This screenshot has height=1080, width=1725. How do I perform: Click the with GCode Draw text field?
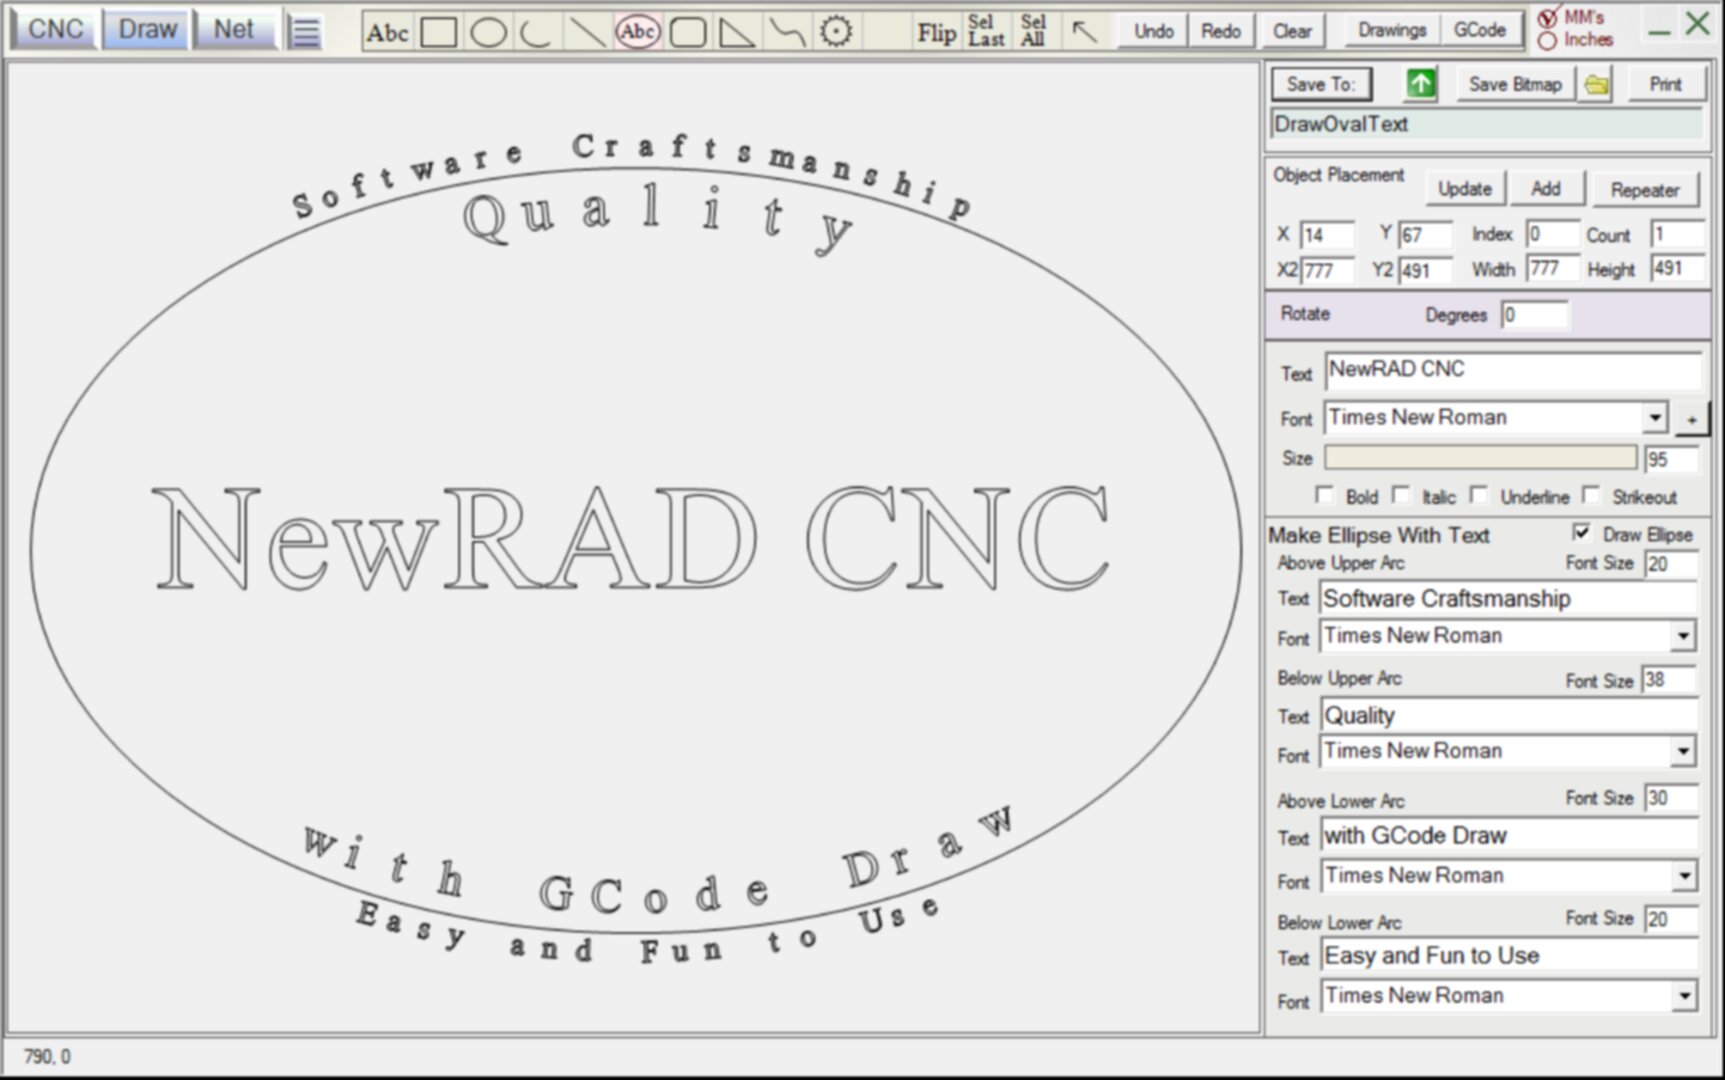point(1508,836)
